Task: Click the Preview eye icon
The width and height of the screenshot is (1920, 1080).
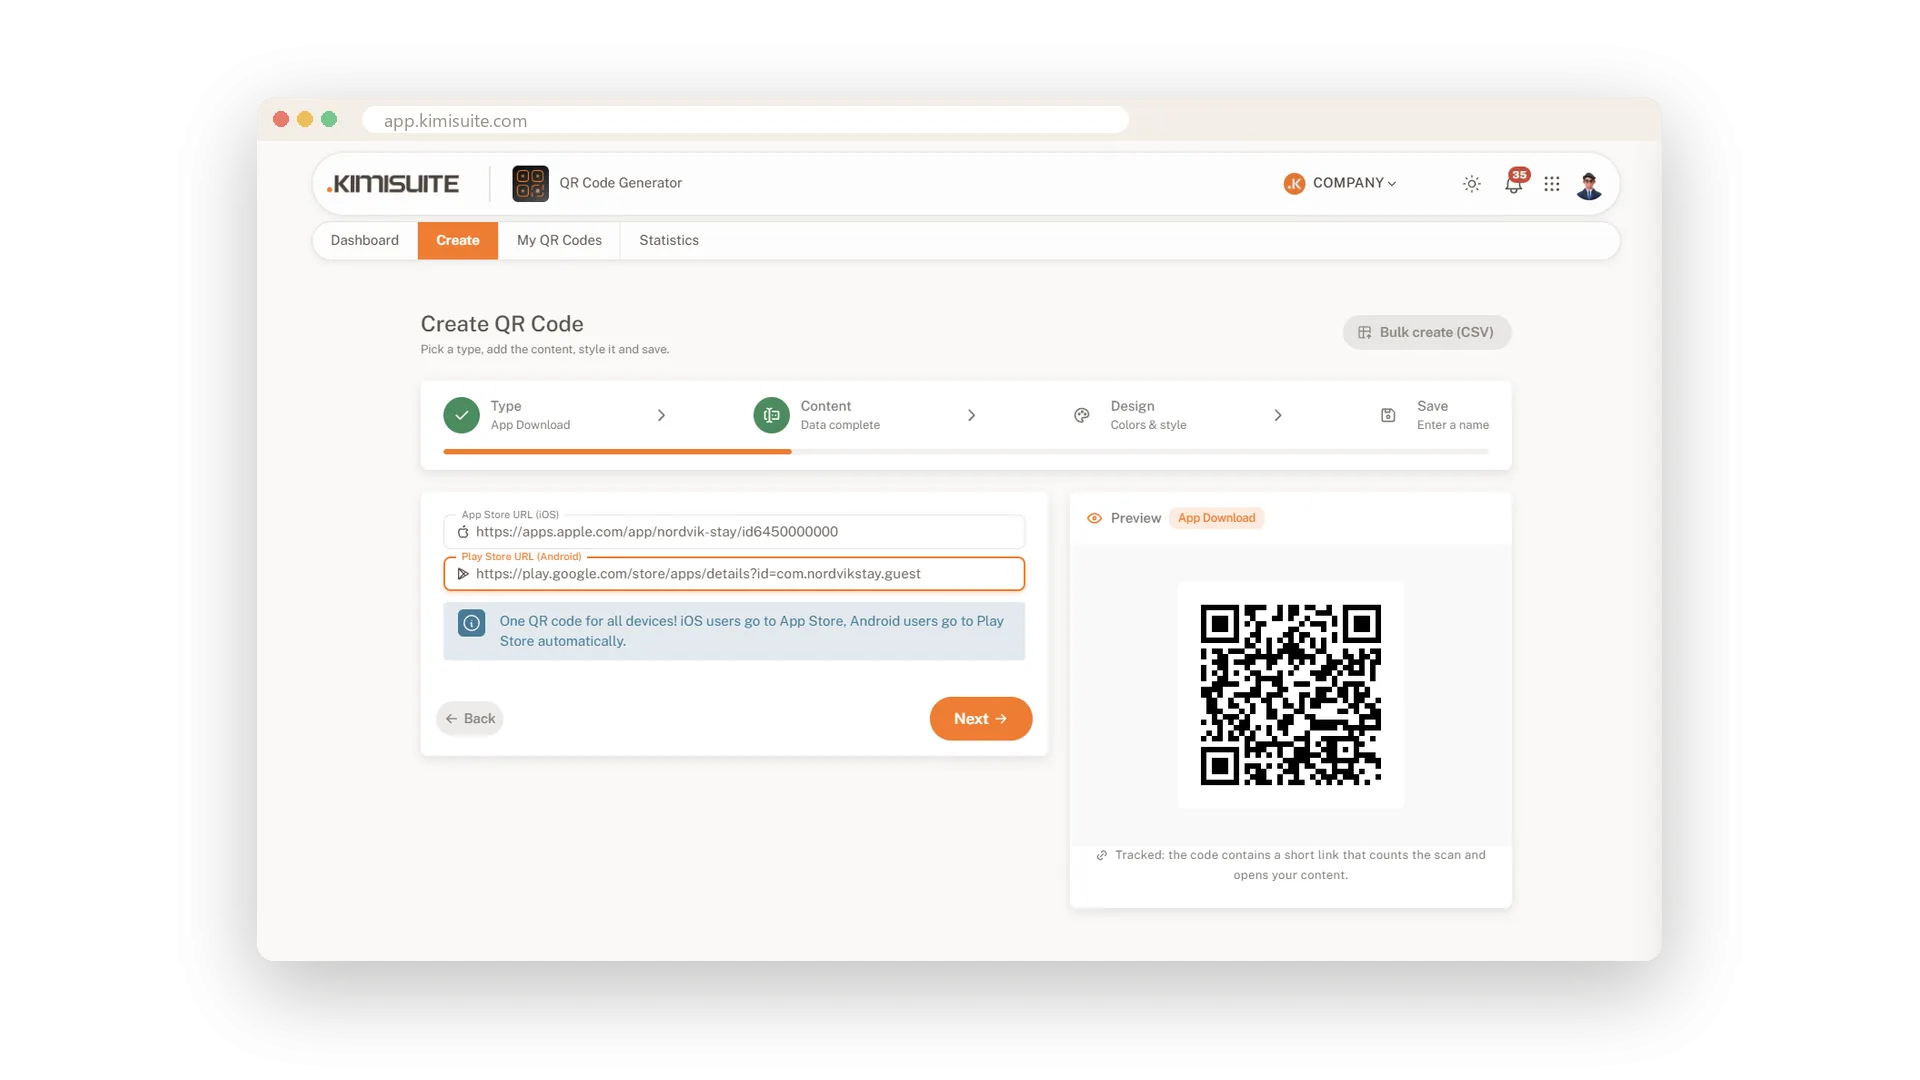Action: (x=1094, y=518)
